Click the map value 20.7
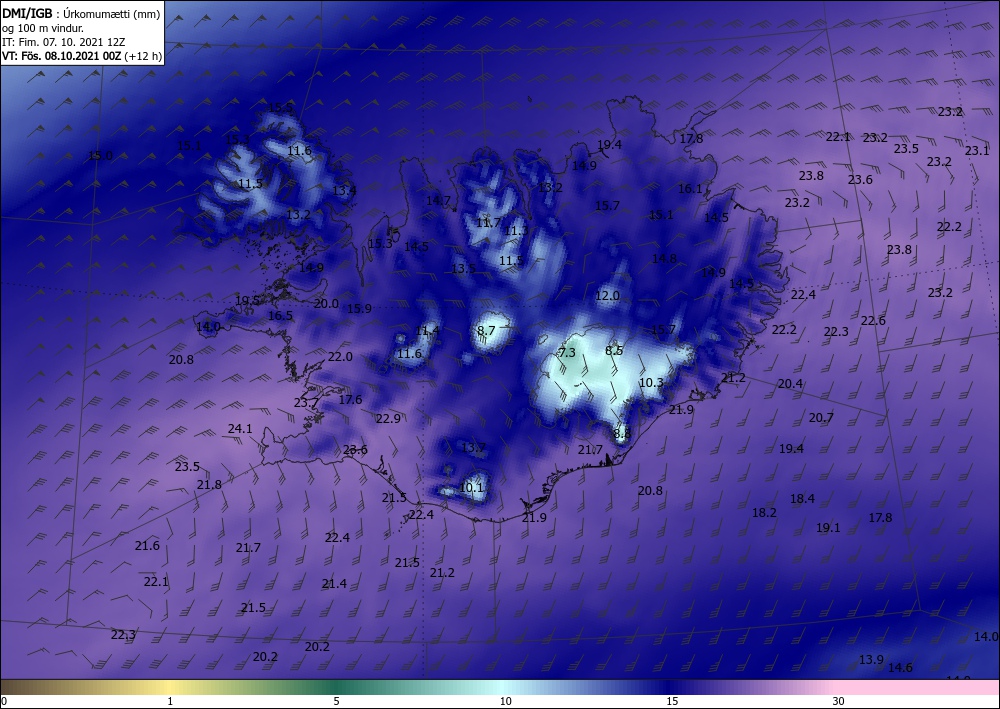Viewport: 1000px width, 709px height. [x=821, y=418]
